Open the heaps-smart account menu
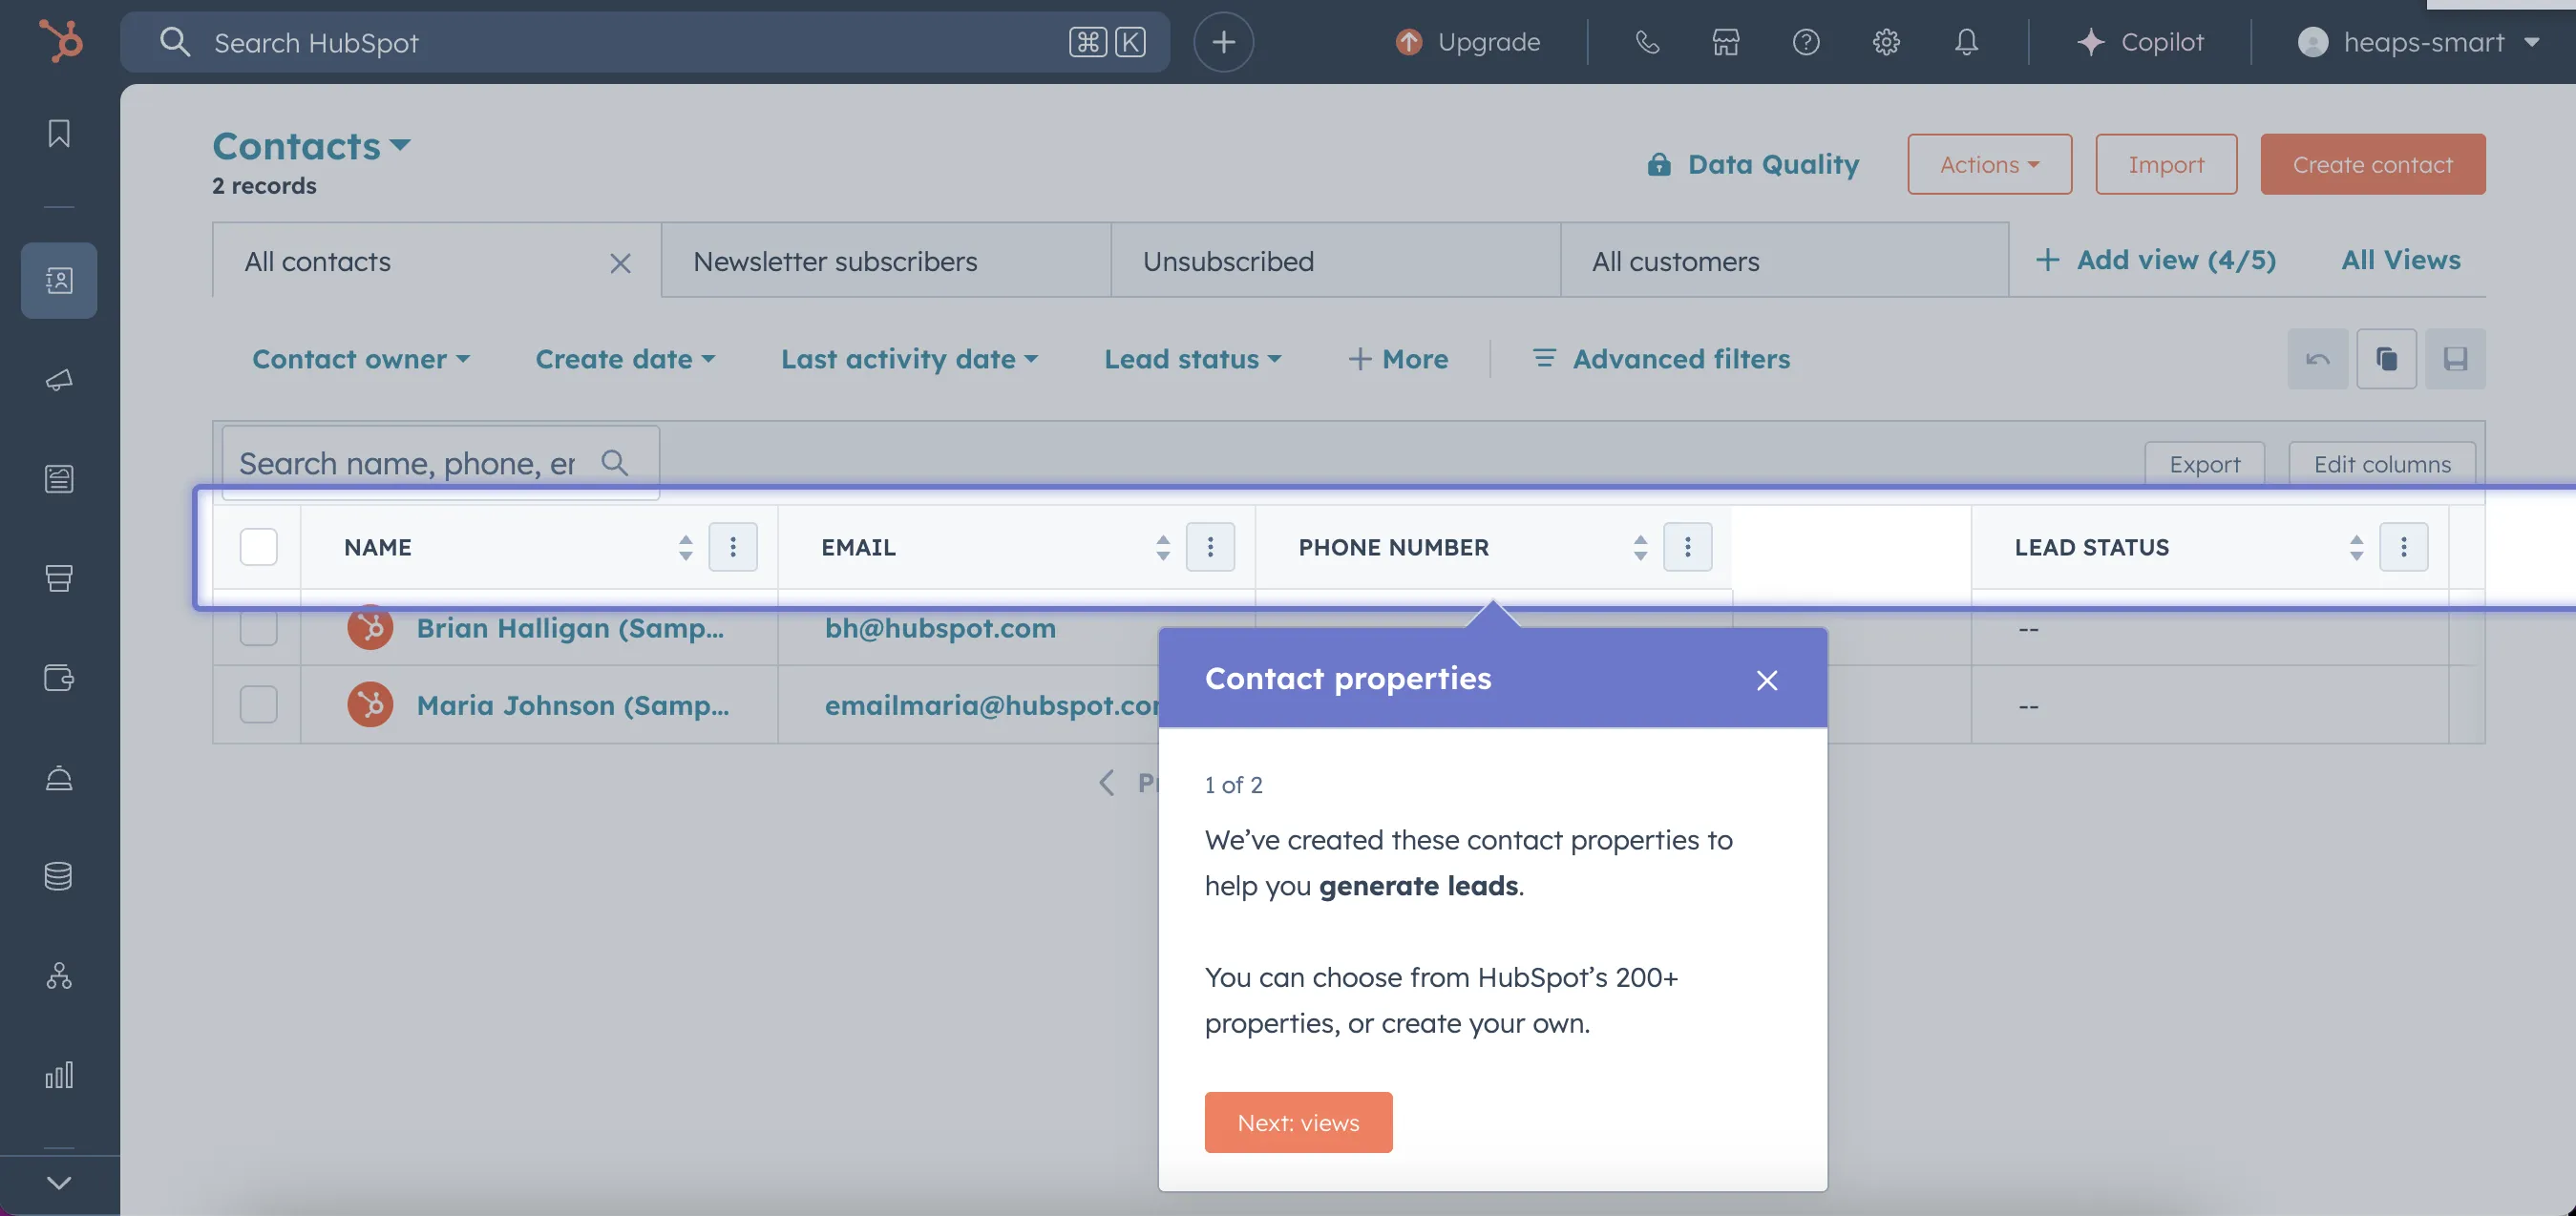Viewport: 2576px width, 1216px height. (x=2419, y=42)
